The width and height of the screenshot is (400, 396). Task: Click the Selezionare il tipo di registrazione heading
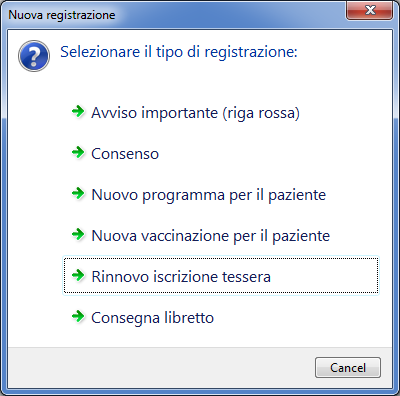click(x=179, y=52)
